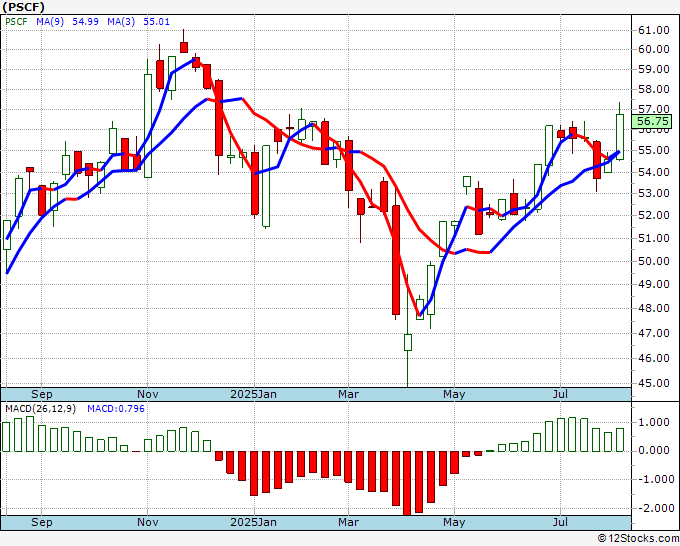680x546 pixels.
Task: Click 2025Jan on the MACD time axis
Action: click(253, 522)
